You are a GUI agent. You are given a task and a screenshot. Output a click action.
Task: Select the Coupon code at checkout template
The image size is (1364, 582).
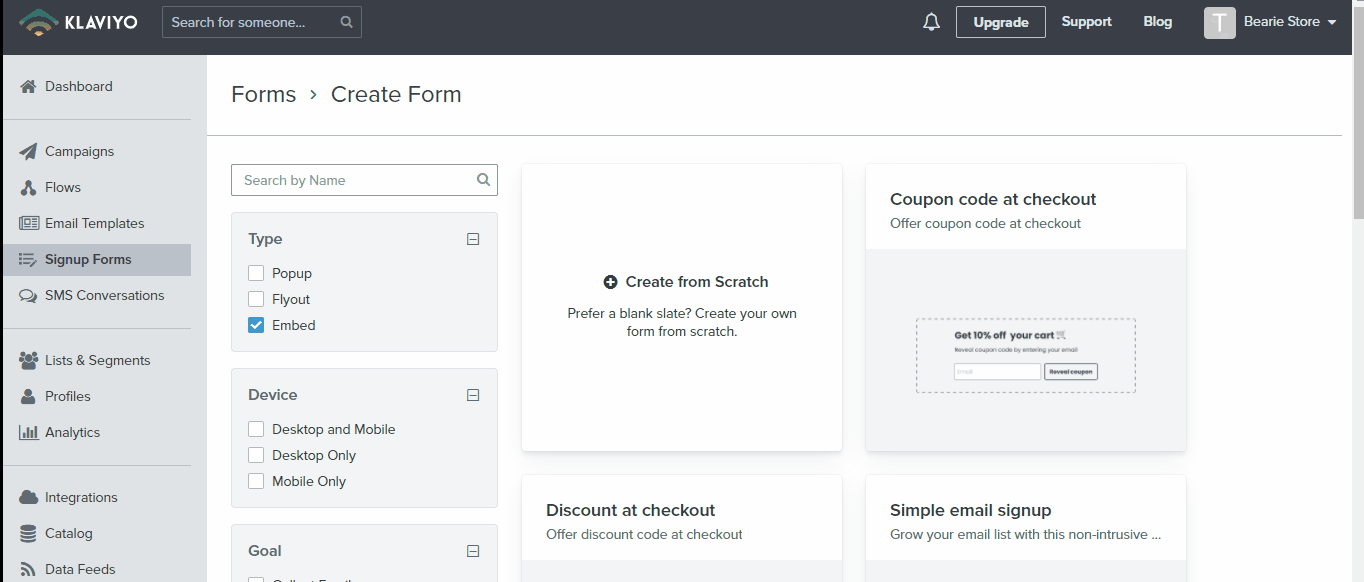[x=1026, y=308]
